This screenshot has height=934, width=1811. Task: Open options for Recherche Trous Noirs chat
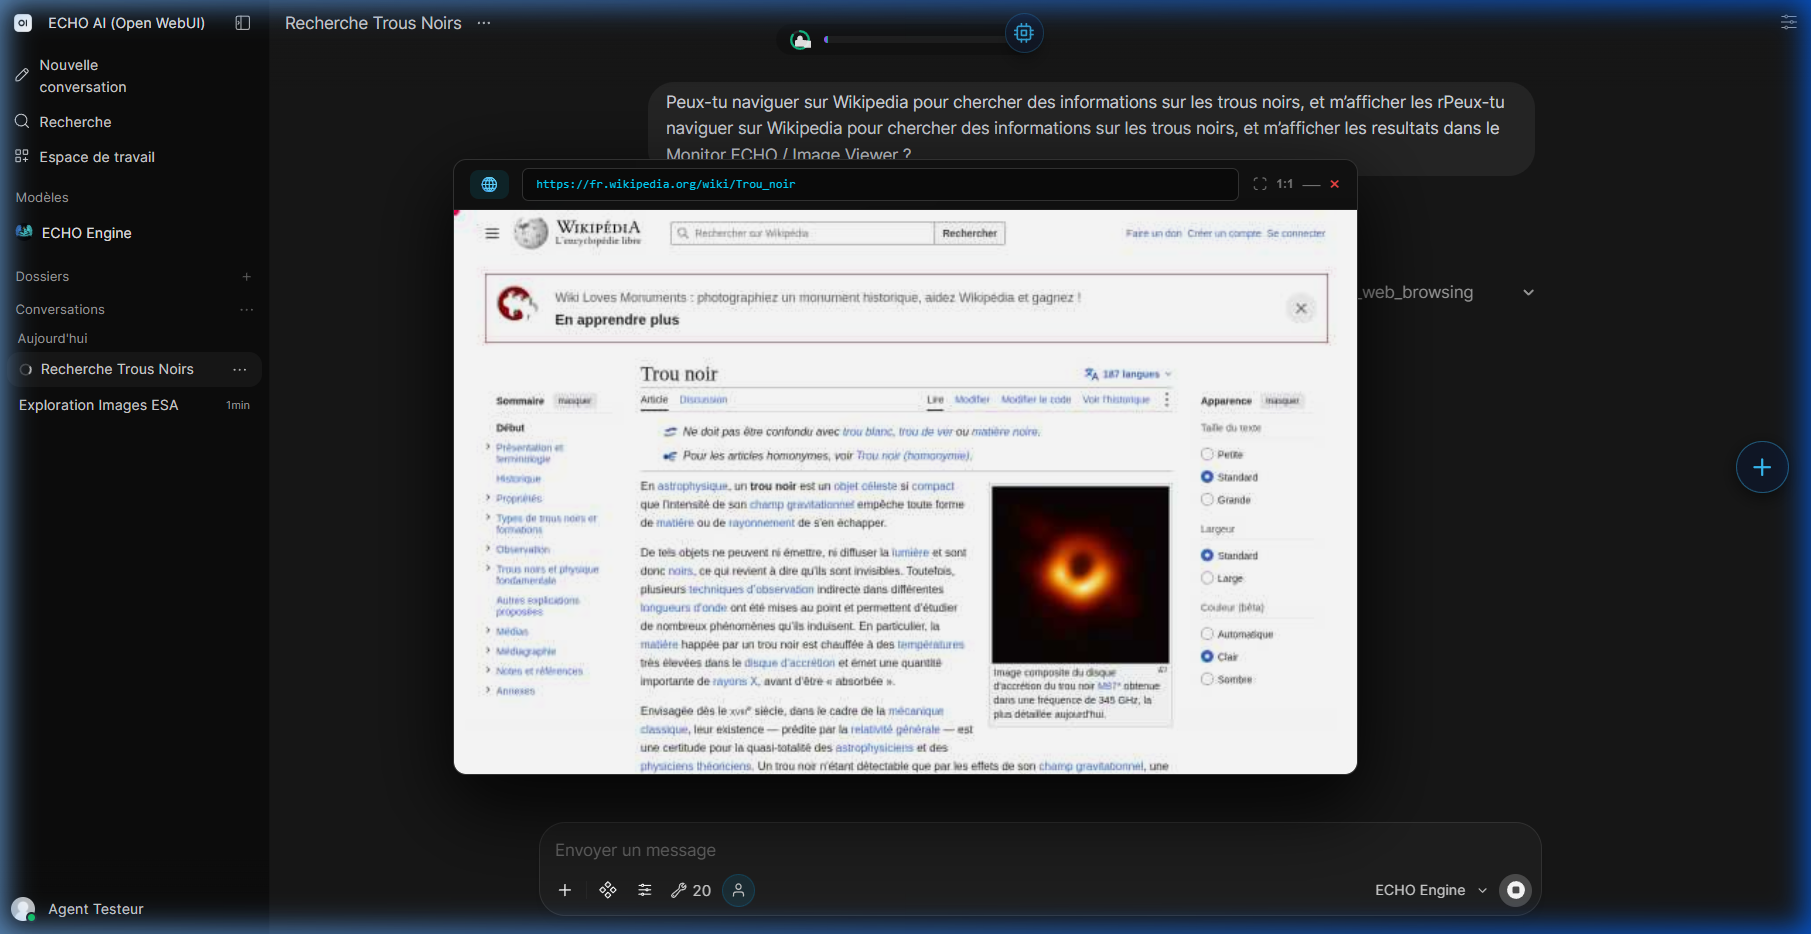pos(240,370)
